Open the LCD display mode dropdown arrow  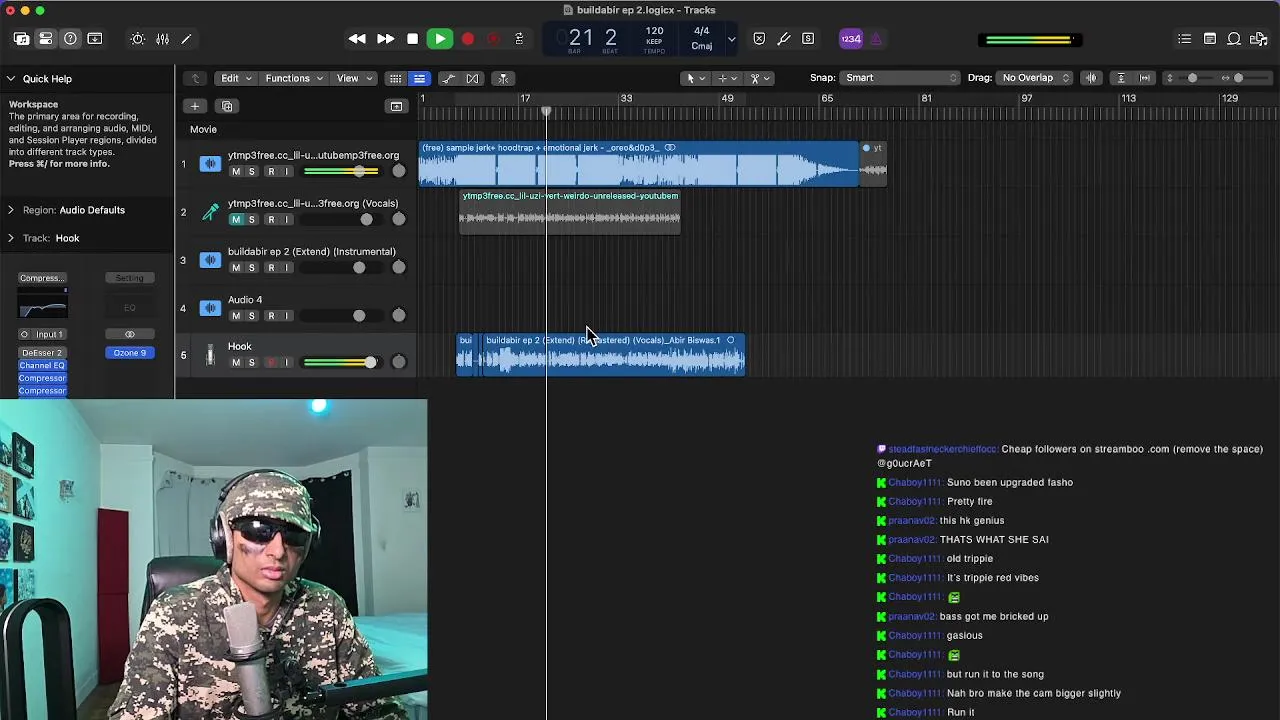[x=731, y=39]
